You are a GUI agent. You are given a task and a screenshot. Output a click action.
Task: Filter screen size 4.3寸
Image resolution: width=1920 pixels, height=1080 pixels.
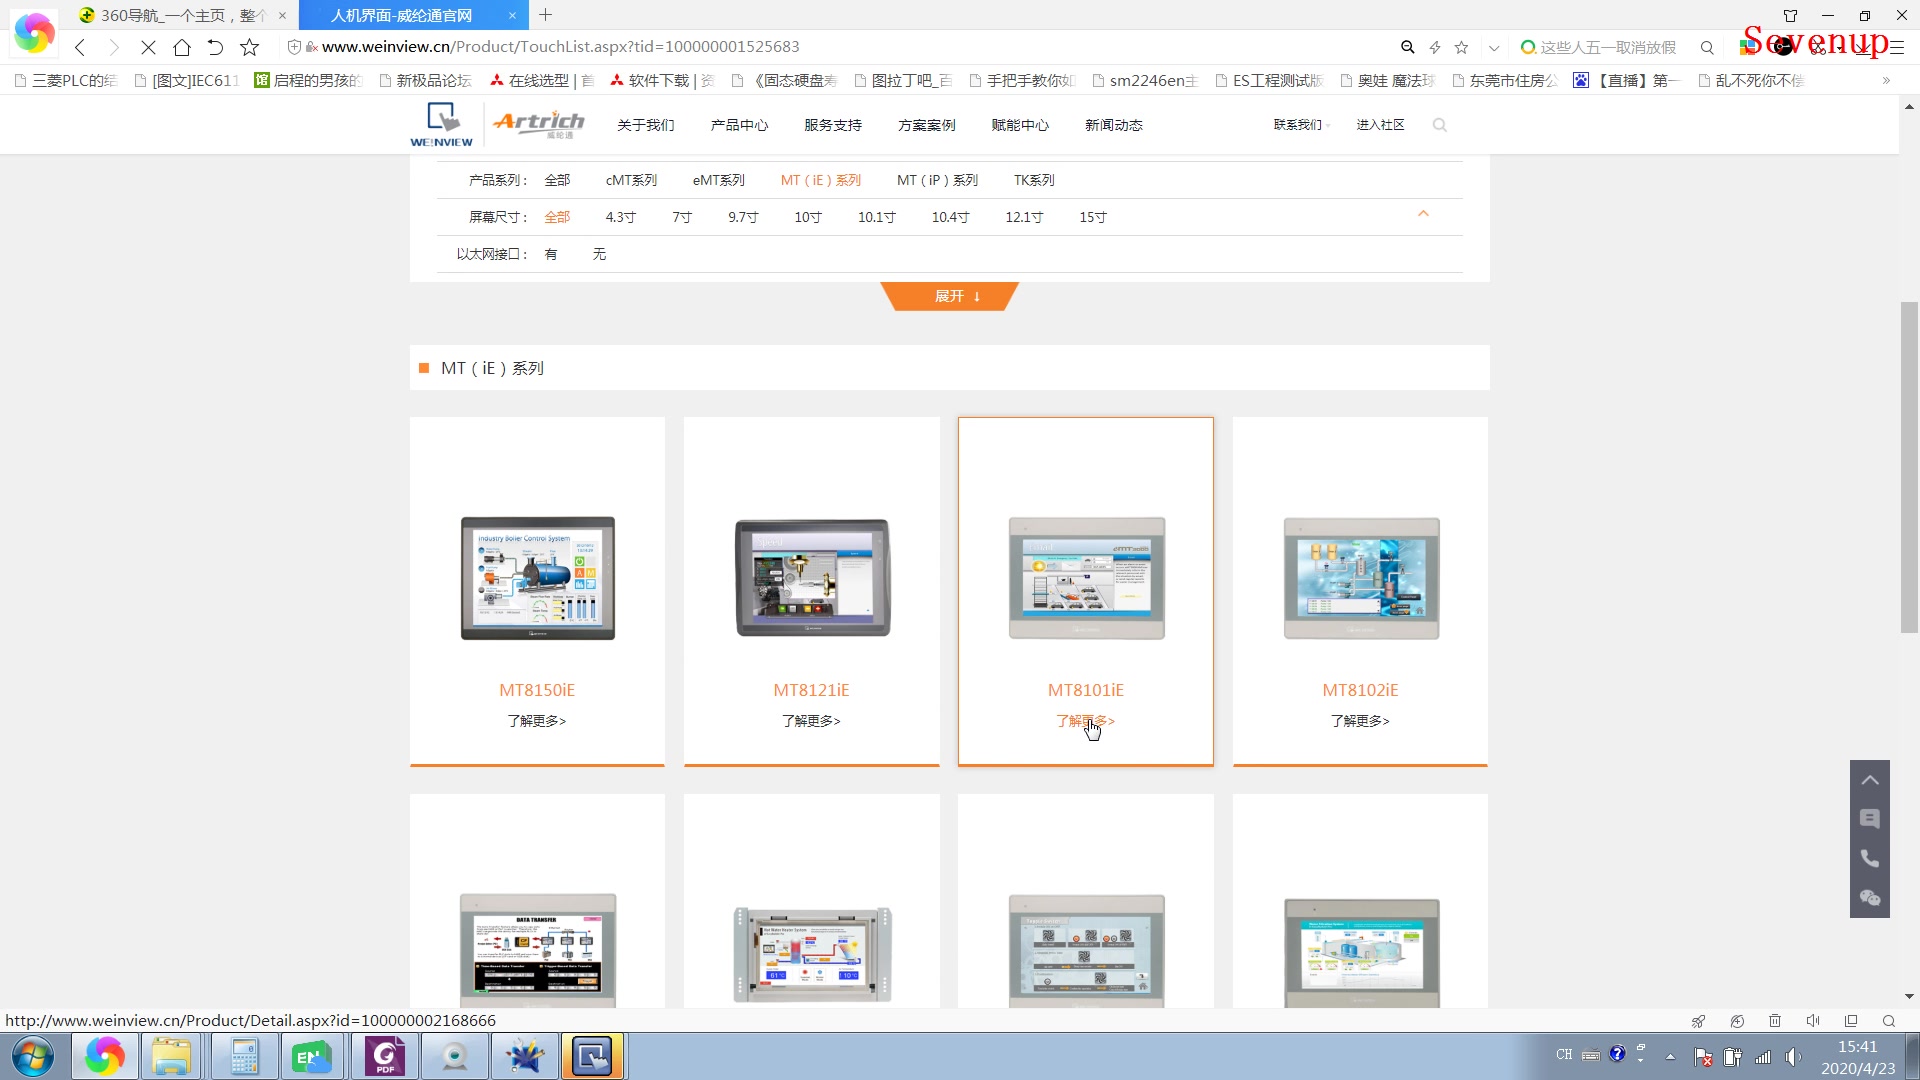pos(620,217)
